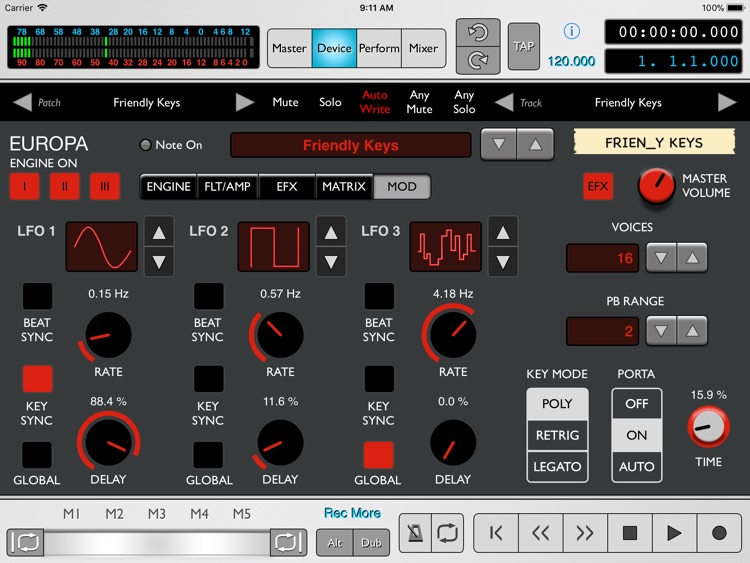
Task: Click the redo arrow button
Action: (478, 60)
